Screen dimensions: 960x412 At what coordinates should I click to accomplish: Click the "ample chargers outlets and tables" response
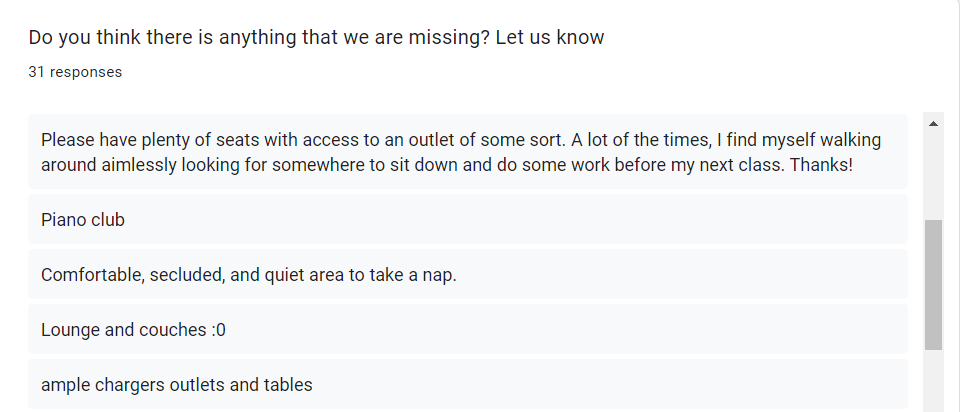tap(468, 384)
